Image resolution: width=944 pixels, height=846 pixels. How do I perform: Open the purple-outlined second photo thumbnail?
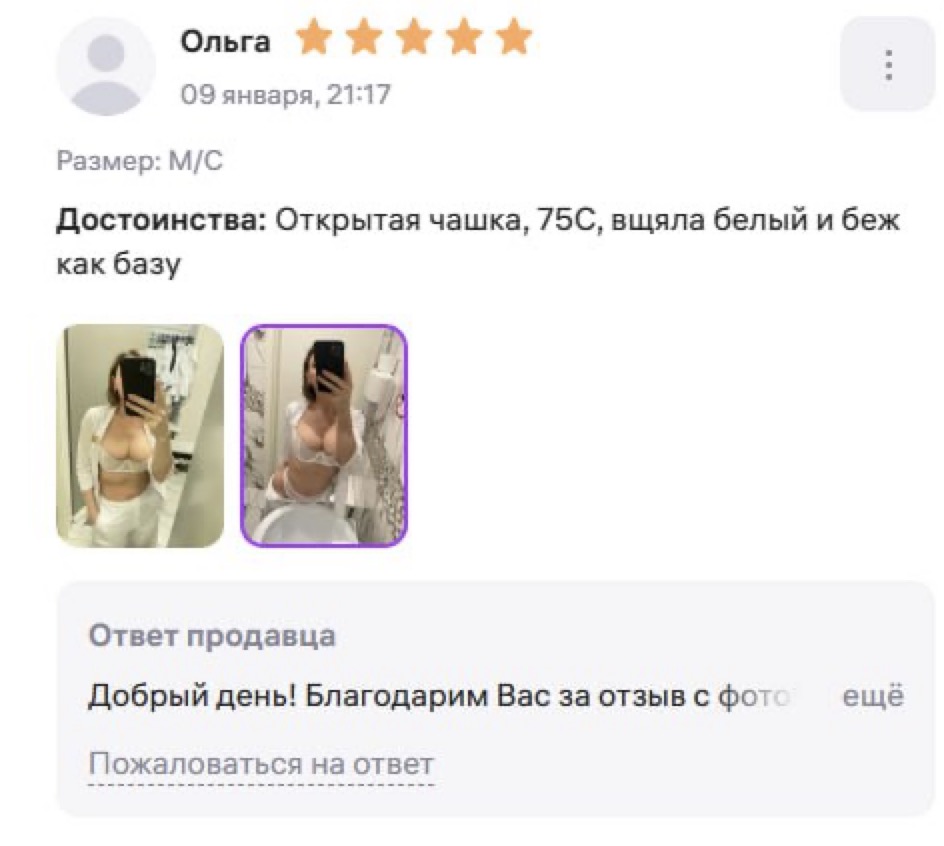[x=324, y=436]
